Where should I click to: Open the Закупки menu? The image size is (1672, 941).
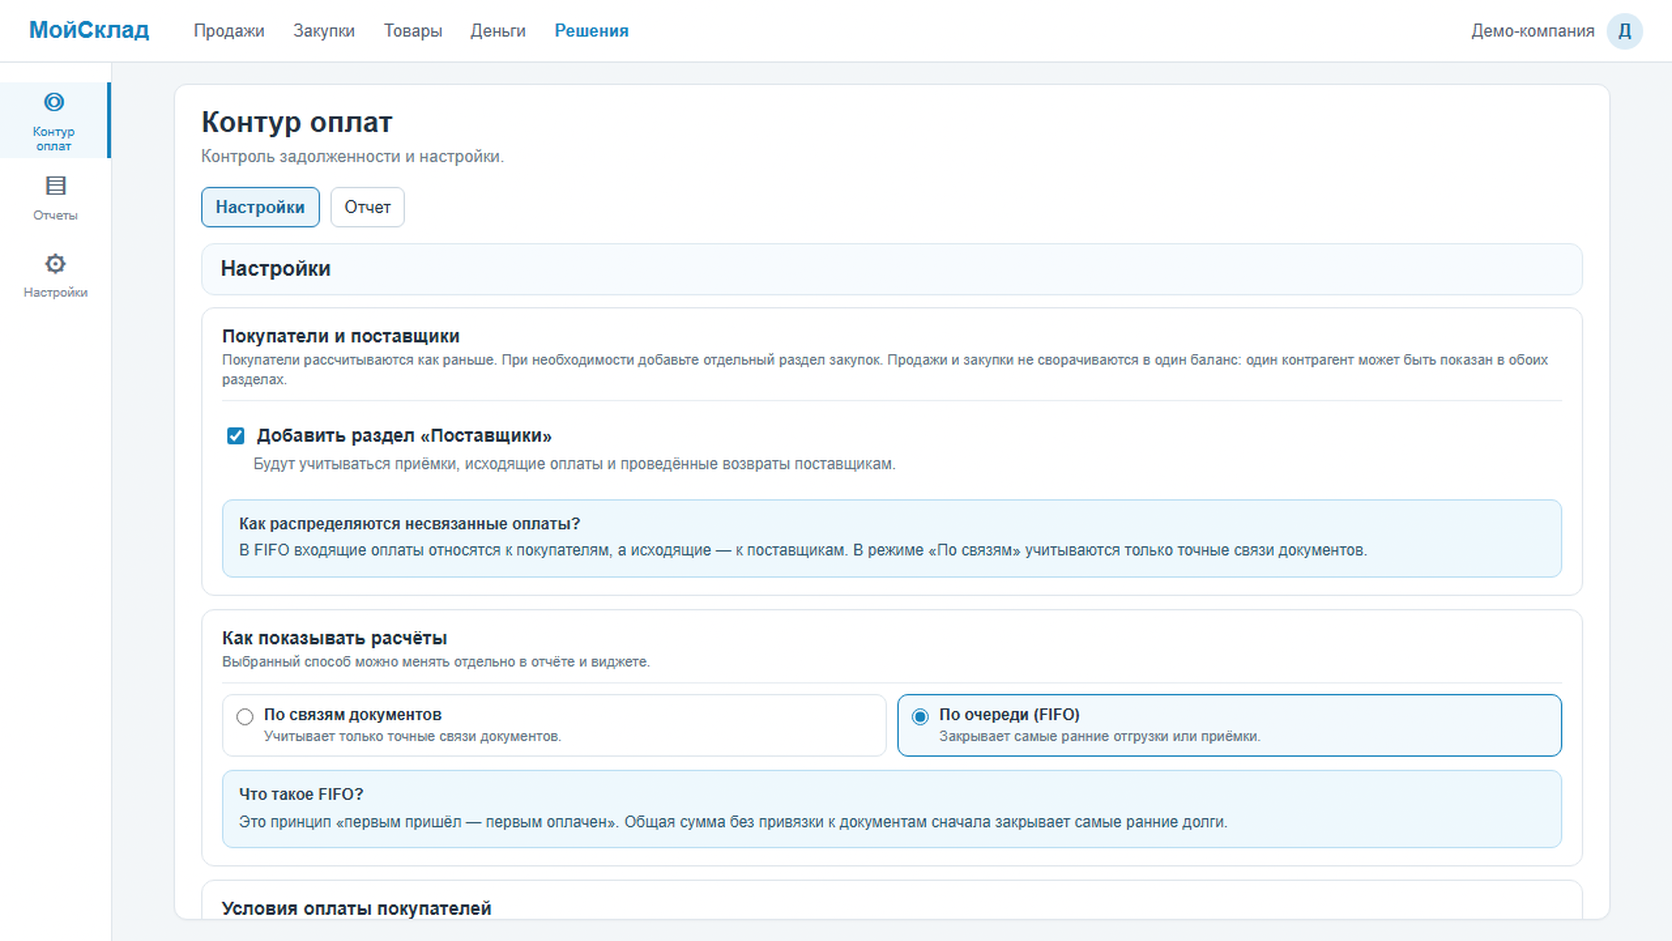pos(324,31)
